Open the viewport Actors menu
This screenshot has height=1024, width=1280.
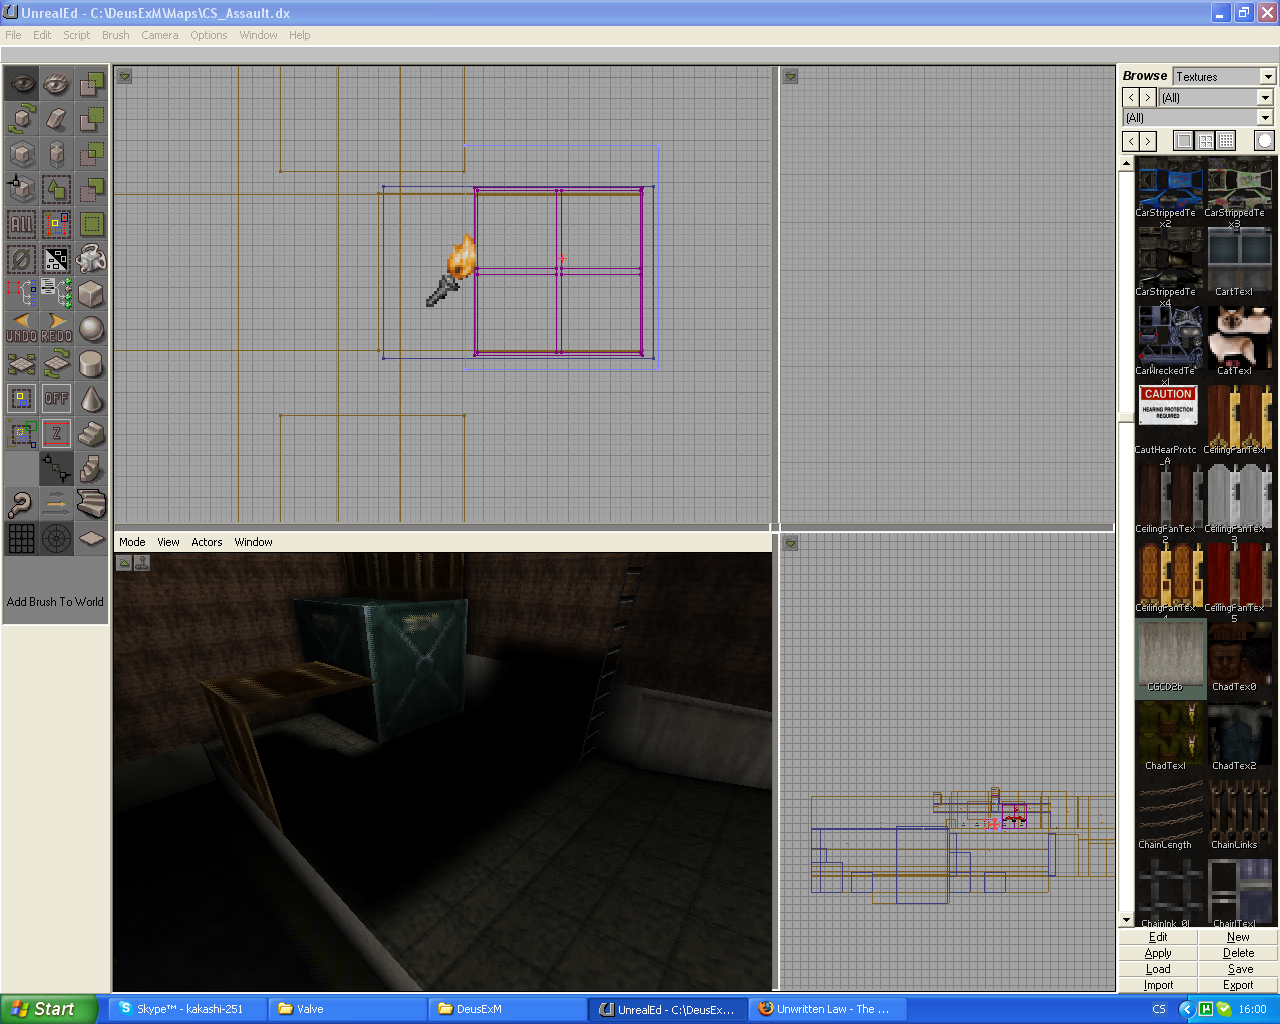coord(207,542)
